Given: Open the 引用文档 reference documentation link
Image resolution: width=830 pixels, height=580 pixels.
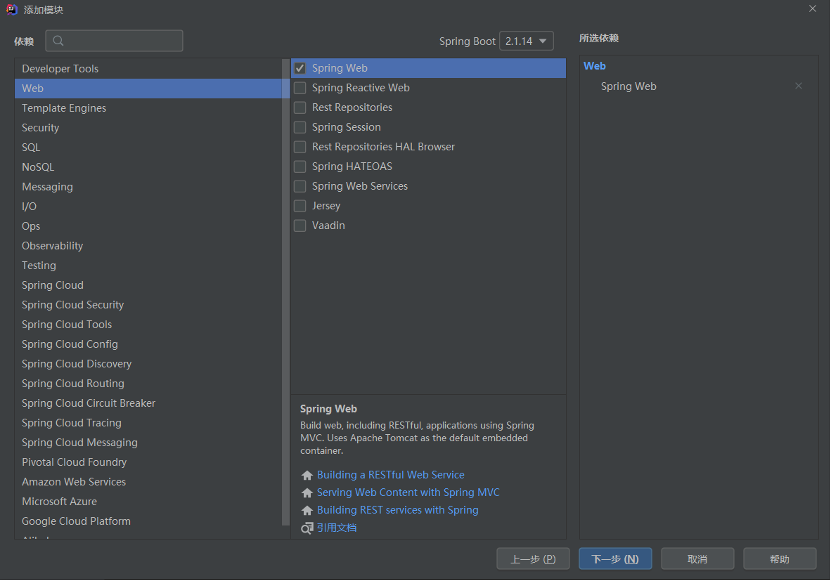Looking at the screenshot, I should point(337,528).
